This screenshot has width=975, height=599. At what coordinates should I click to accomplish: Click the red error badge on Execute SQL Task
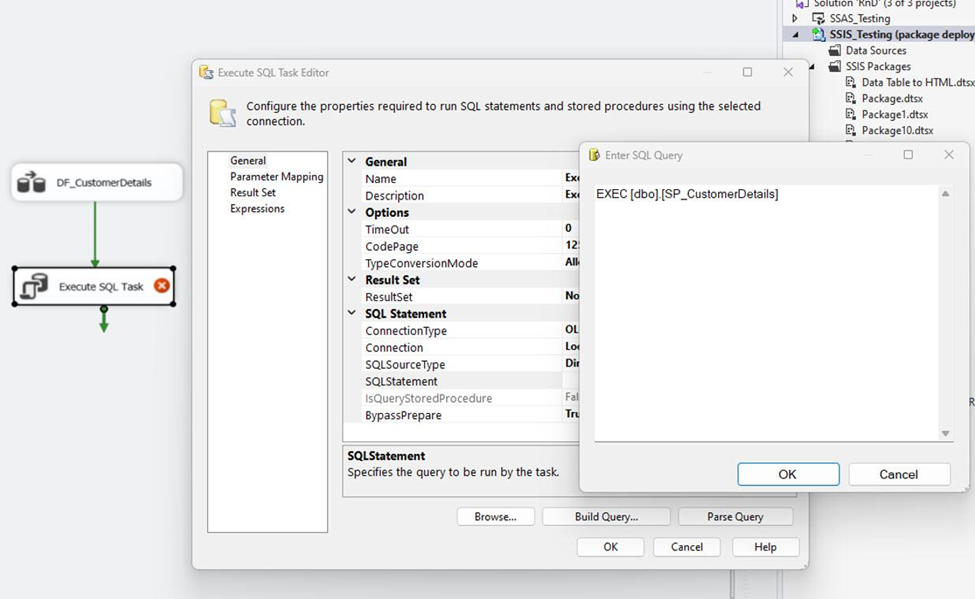tap(160, 284)
